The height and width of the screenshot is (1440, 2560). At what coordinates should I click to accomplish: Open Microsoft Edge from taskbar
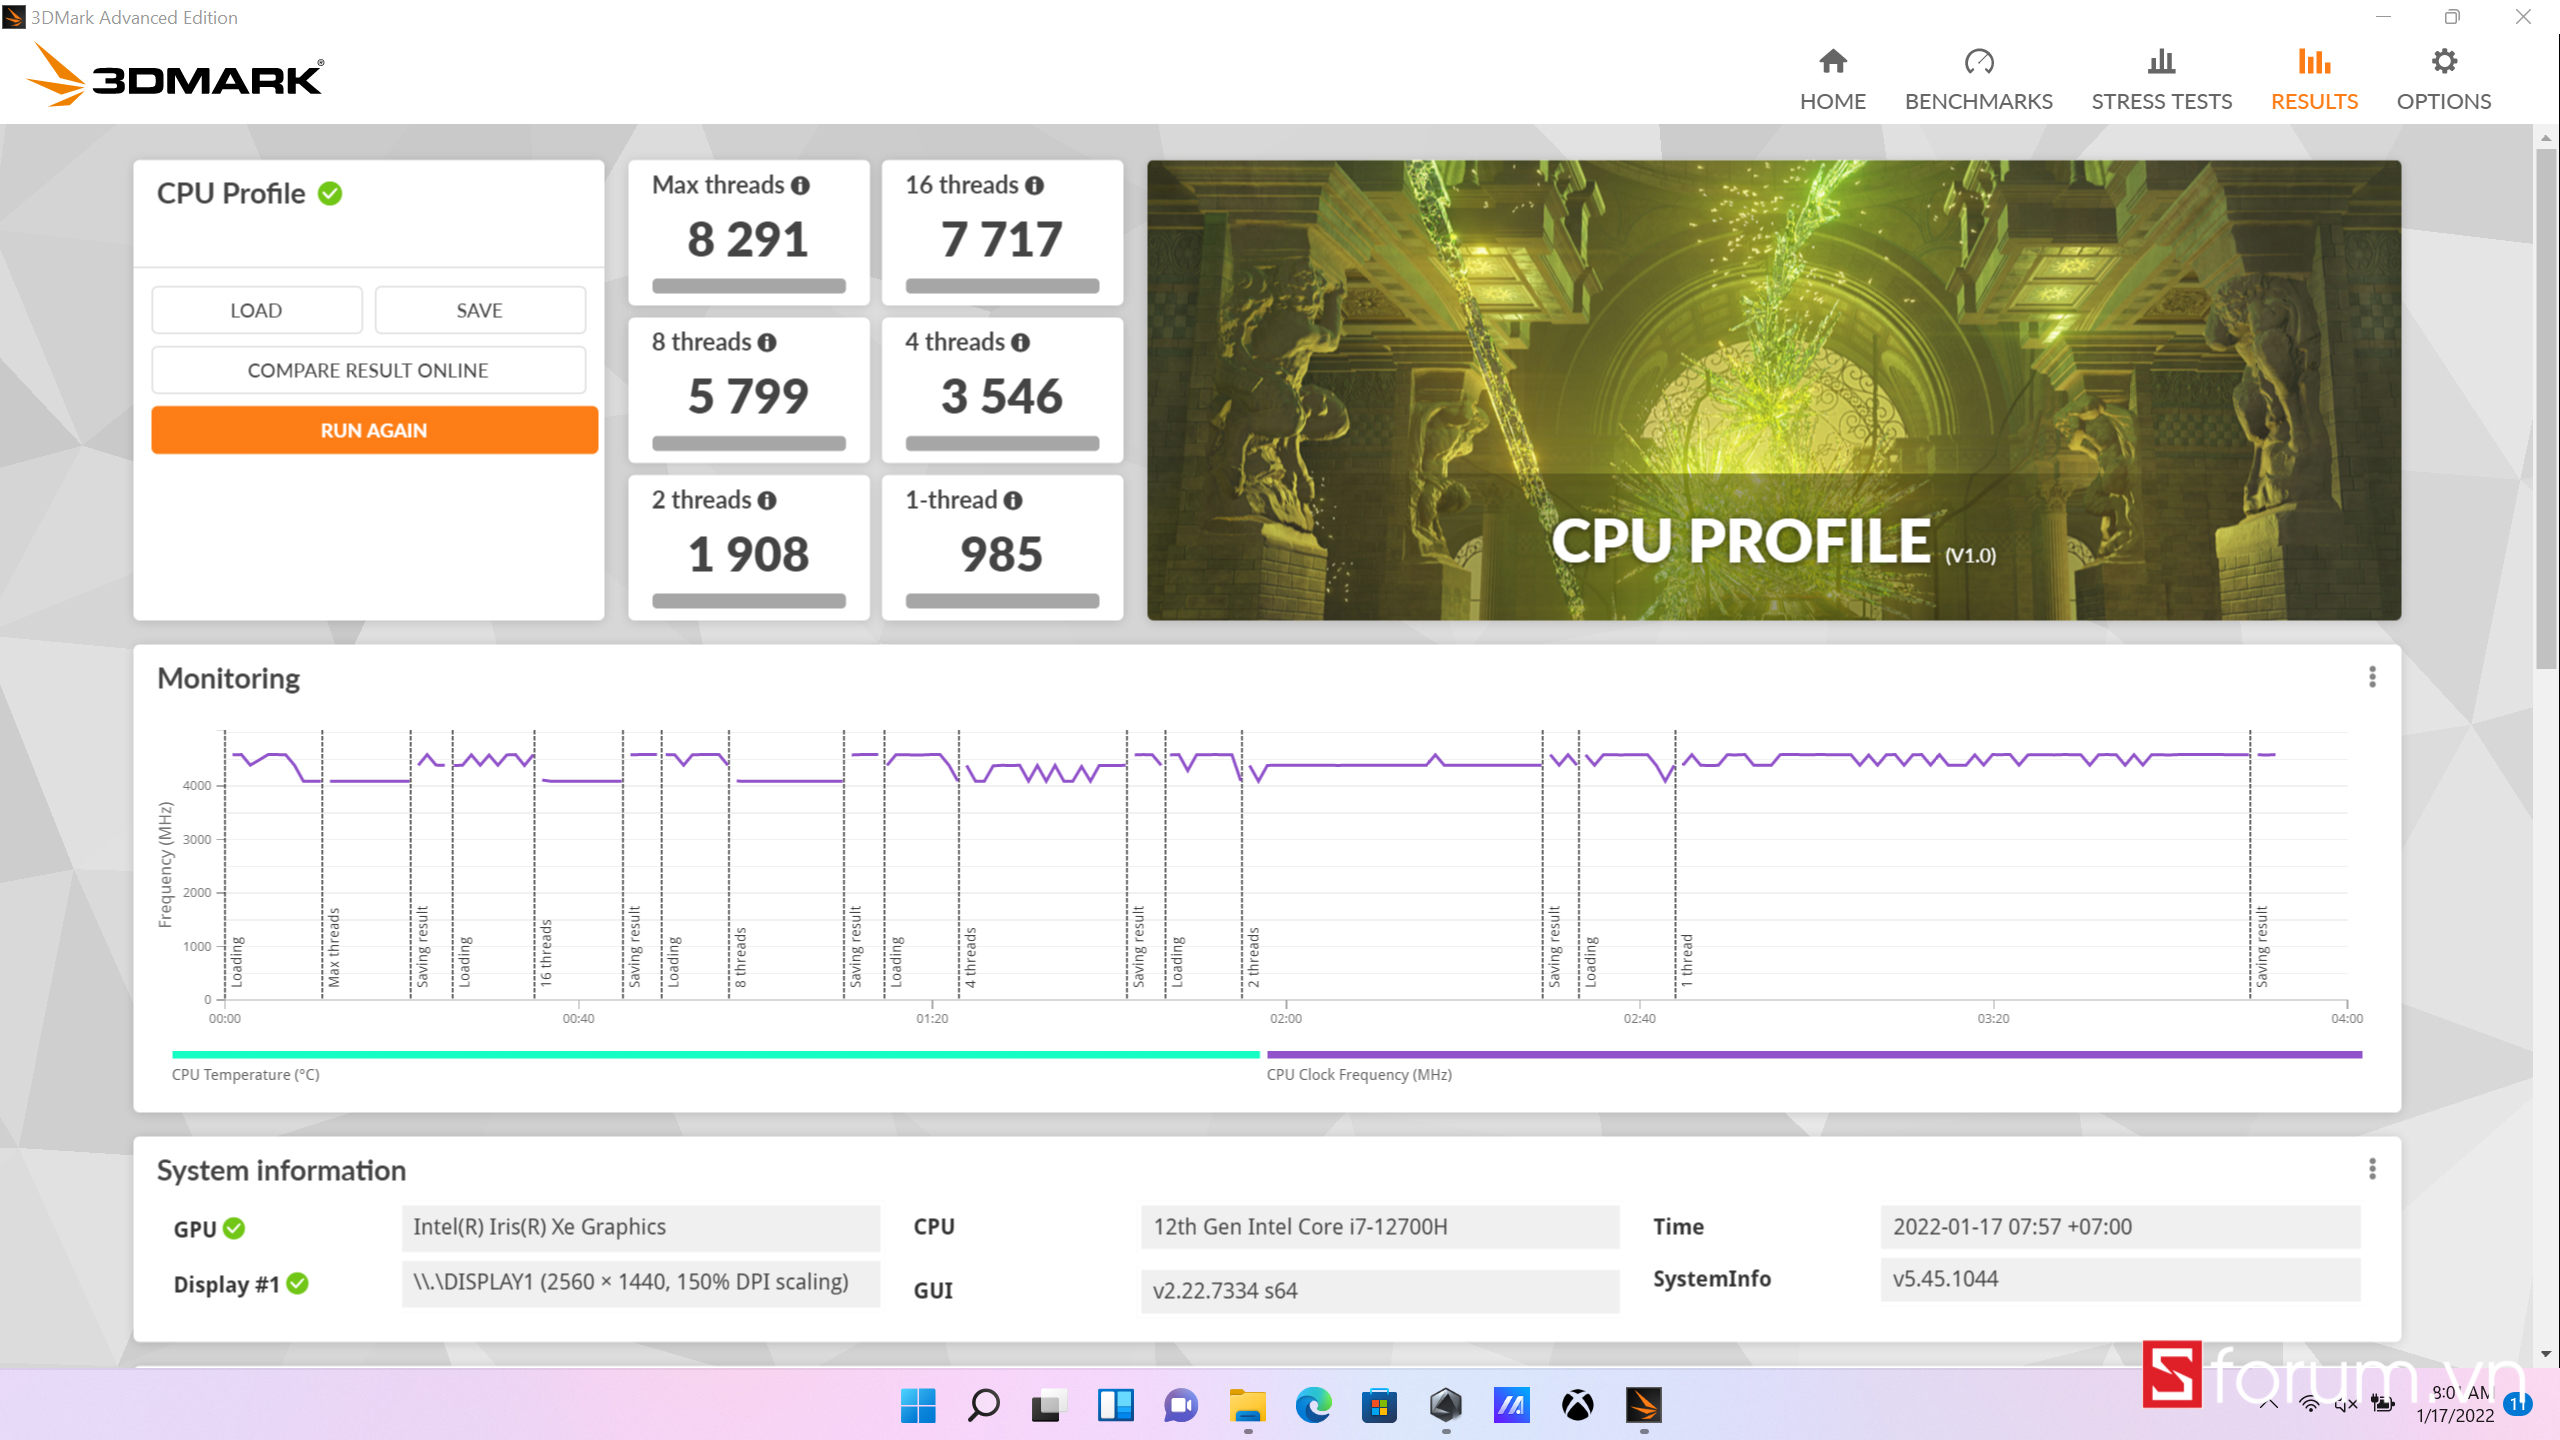click(x=1313, y=1405)
